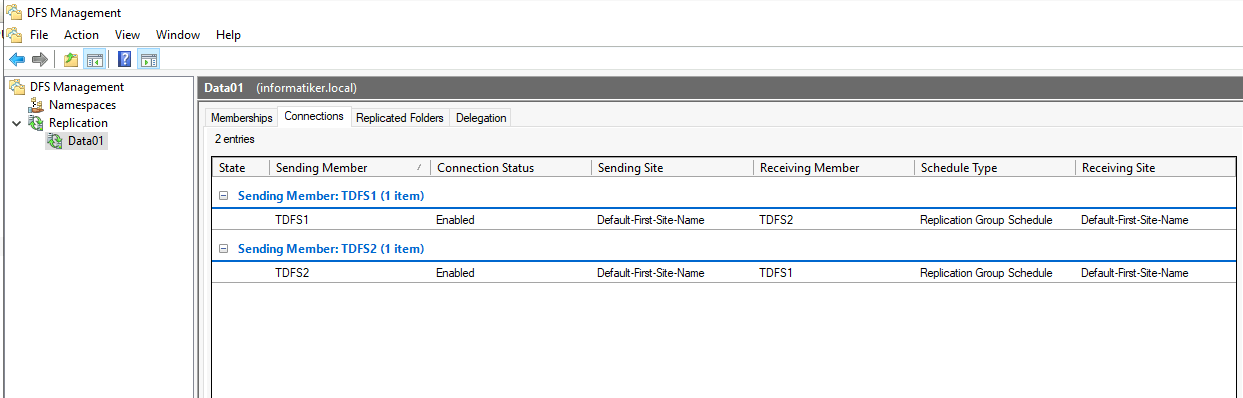Collapse the Replication tree node

tap(15, 123)
